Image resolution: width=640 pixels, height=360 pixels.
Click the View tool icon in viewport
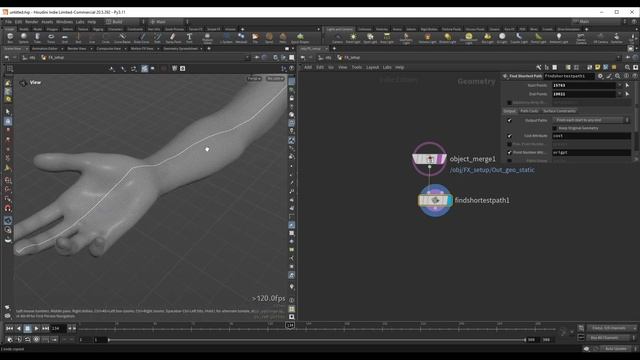[x=23, y=83]
